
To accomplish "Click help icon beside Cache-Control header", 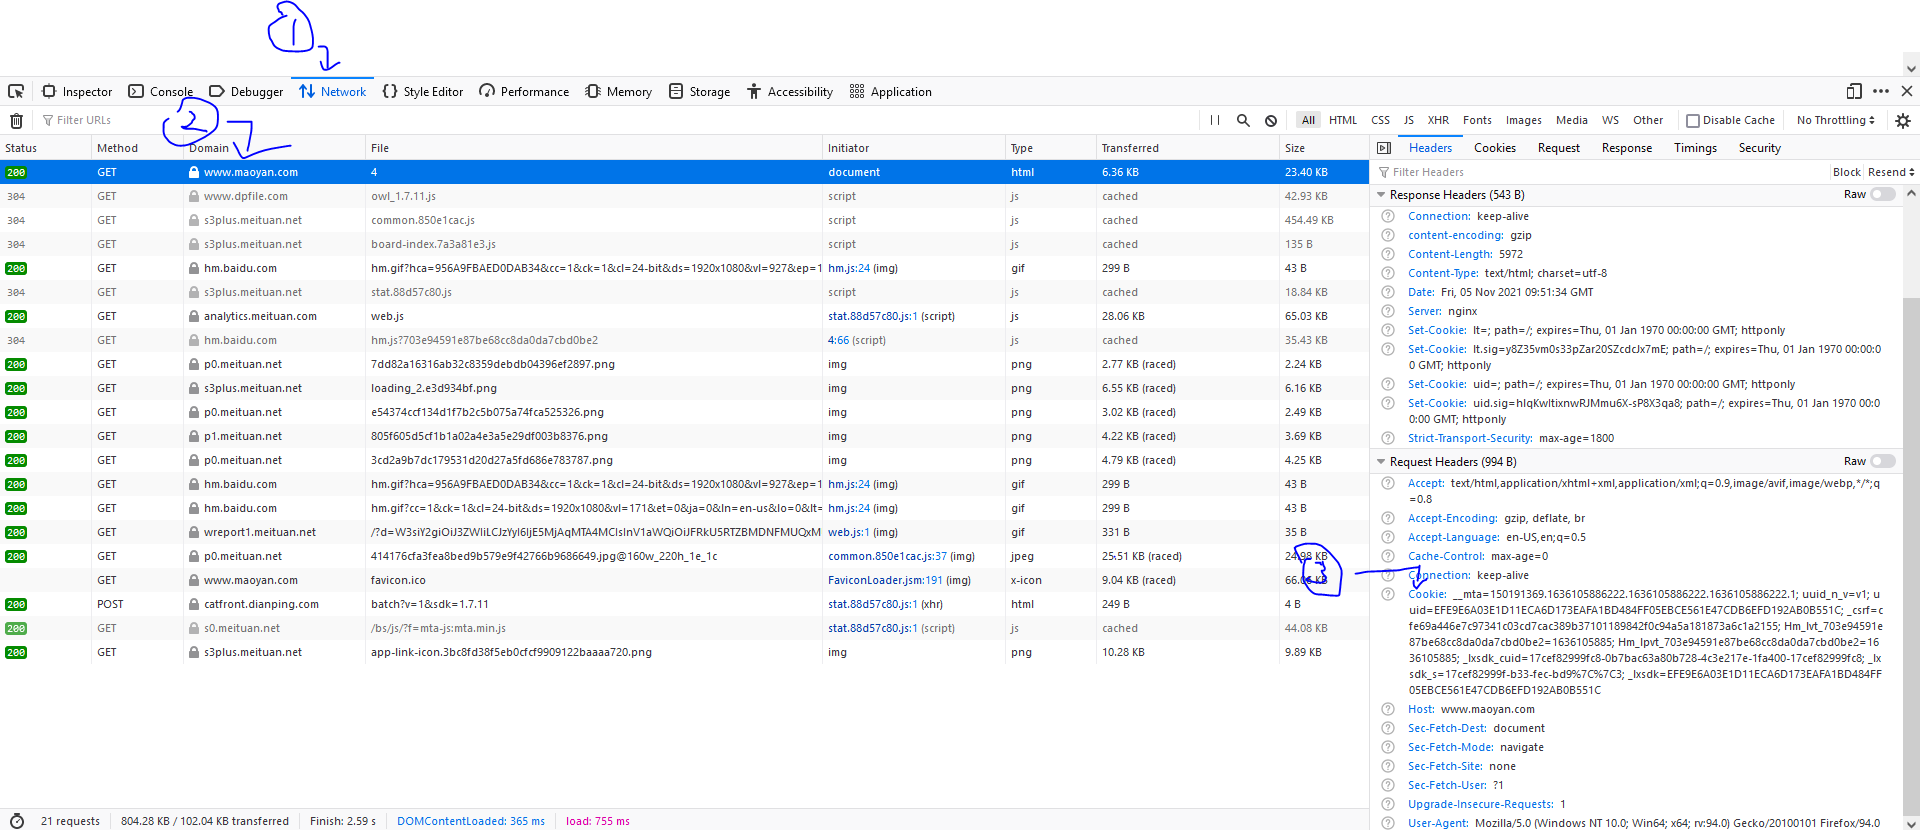I will [1388, 556].
